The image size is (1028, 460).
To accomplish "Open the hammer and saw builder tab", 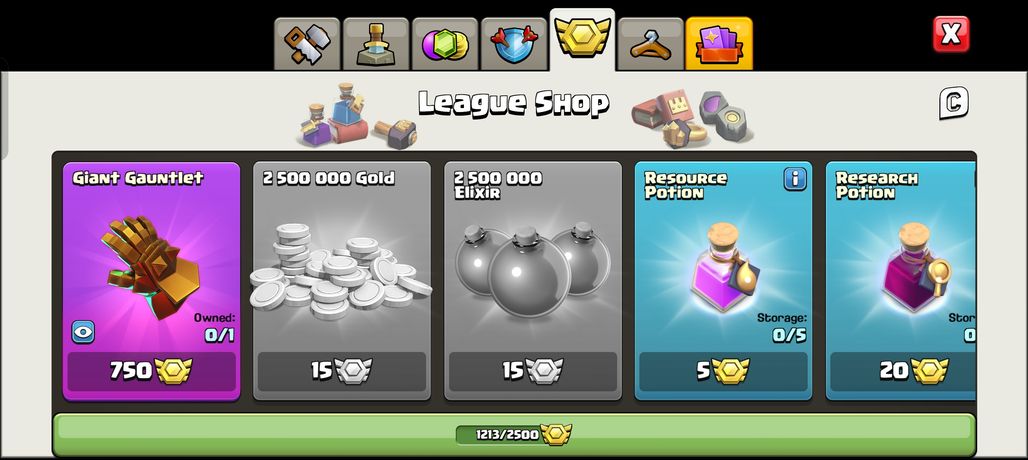I will click(x=307, y=44).
